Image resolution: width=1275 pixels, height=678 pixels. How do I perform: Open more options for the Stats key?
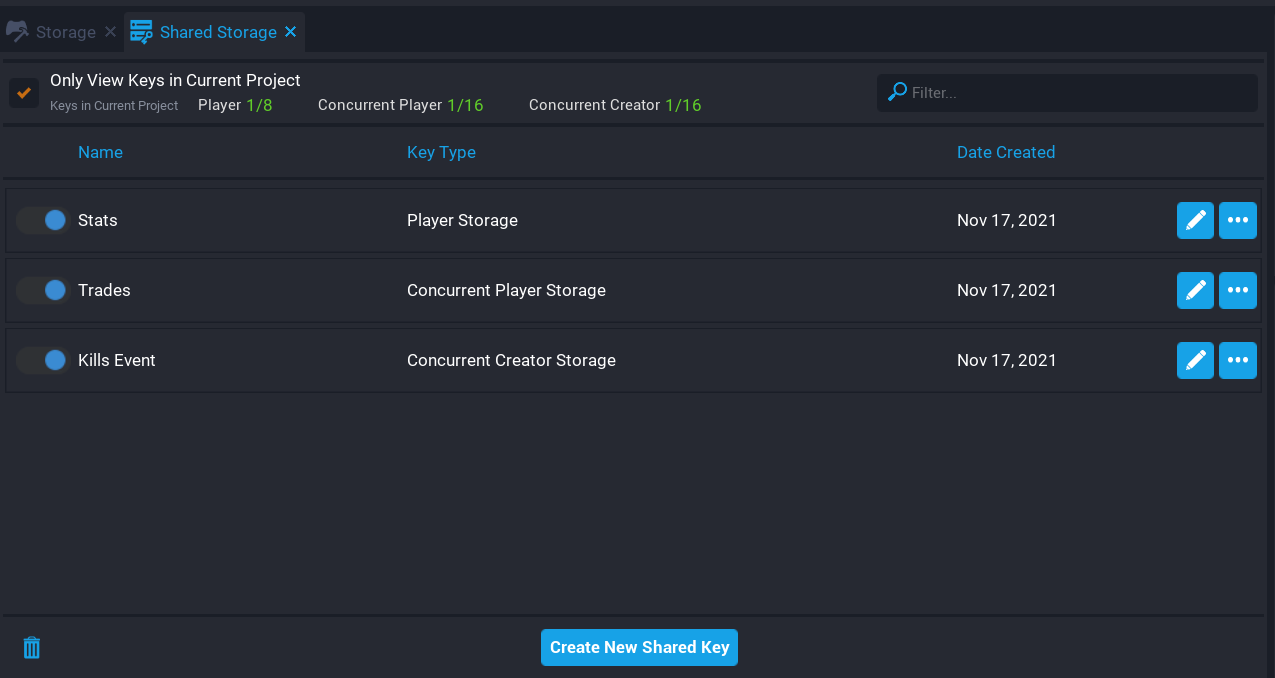pos(1237,220)
